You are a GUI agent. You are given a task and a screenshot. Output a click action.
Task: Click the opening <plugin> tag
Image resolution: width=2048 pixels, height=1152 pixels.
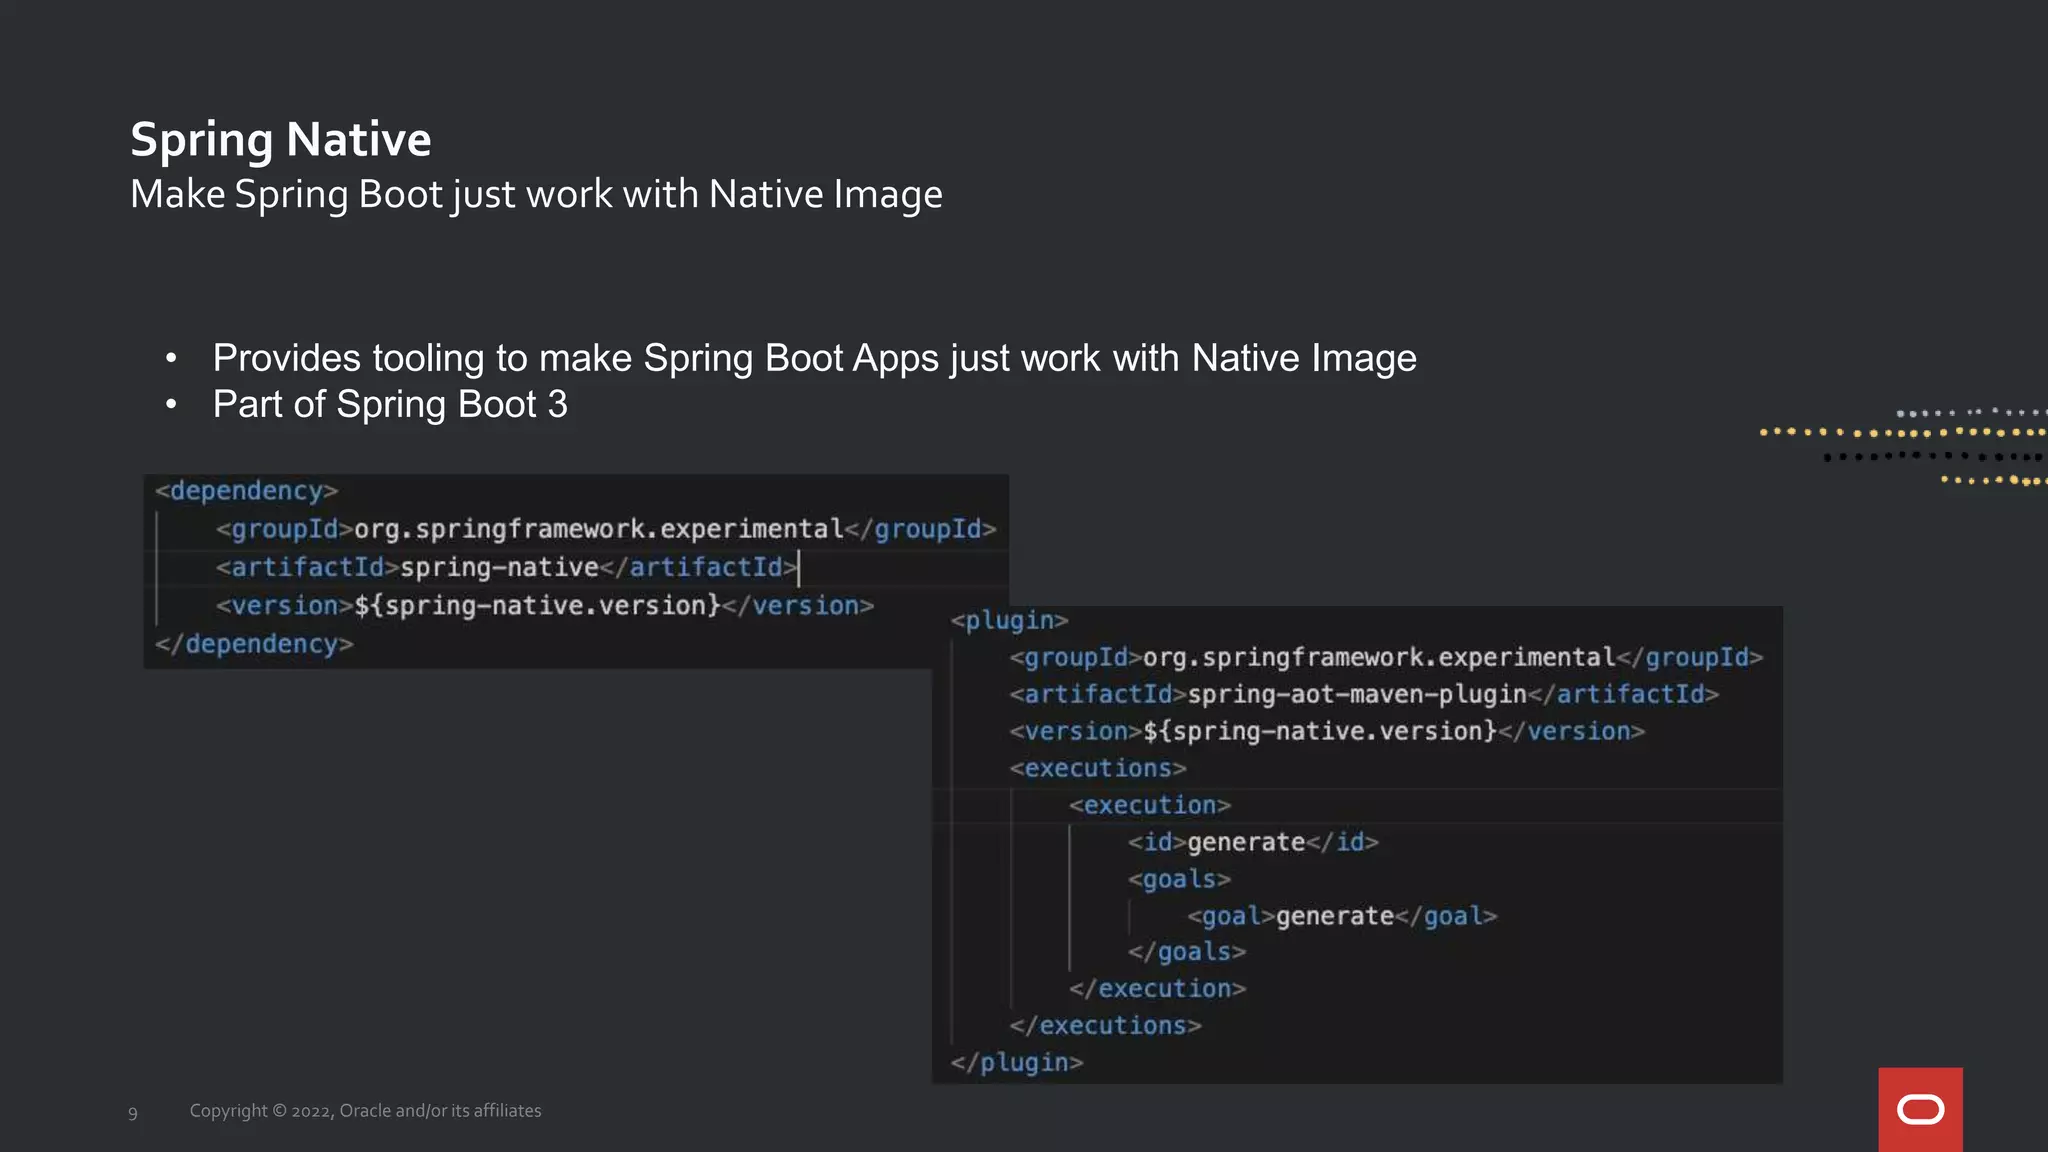pyautogui.click(x=1009, y=620)
